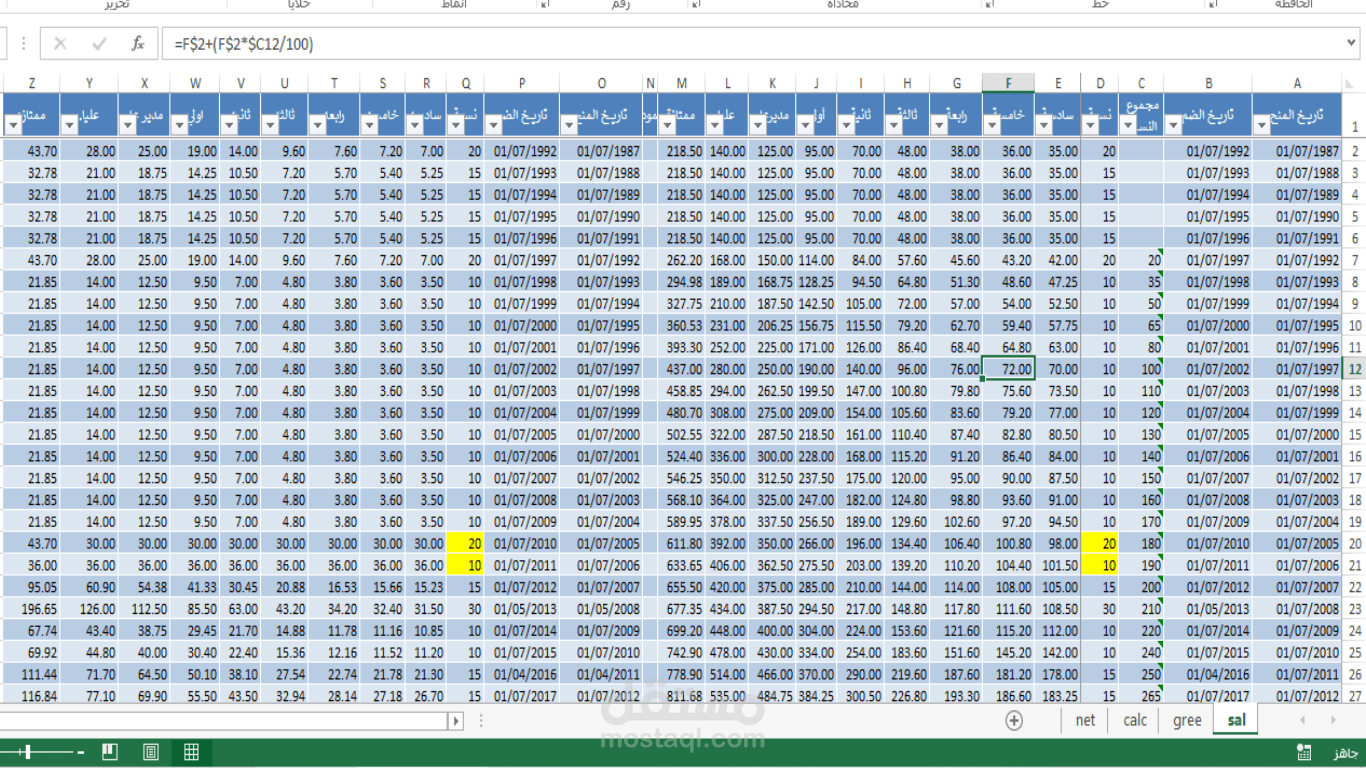The width and height of the screenshot is (1366, 768).
Task: Click cell C27 with value 265
Action: [1142, 696]
